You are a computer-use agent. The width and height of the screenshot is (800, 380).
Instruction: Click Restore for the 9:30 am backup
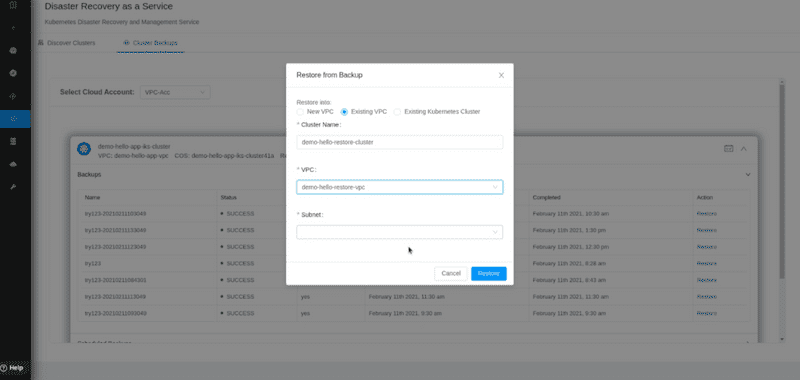tap(707, 314)
